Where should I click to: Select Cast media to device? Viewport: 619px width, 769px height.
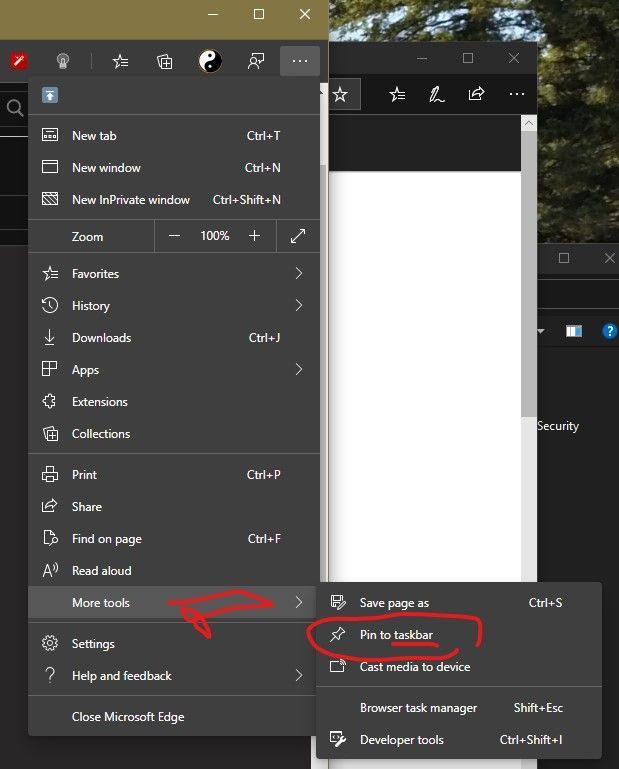click(x=459, y=666)
